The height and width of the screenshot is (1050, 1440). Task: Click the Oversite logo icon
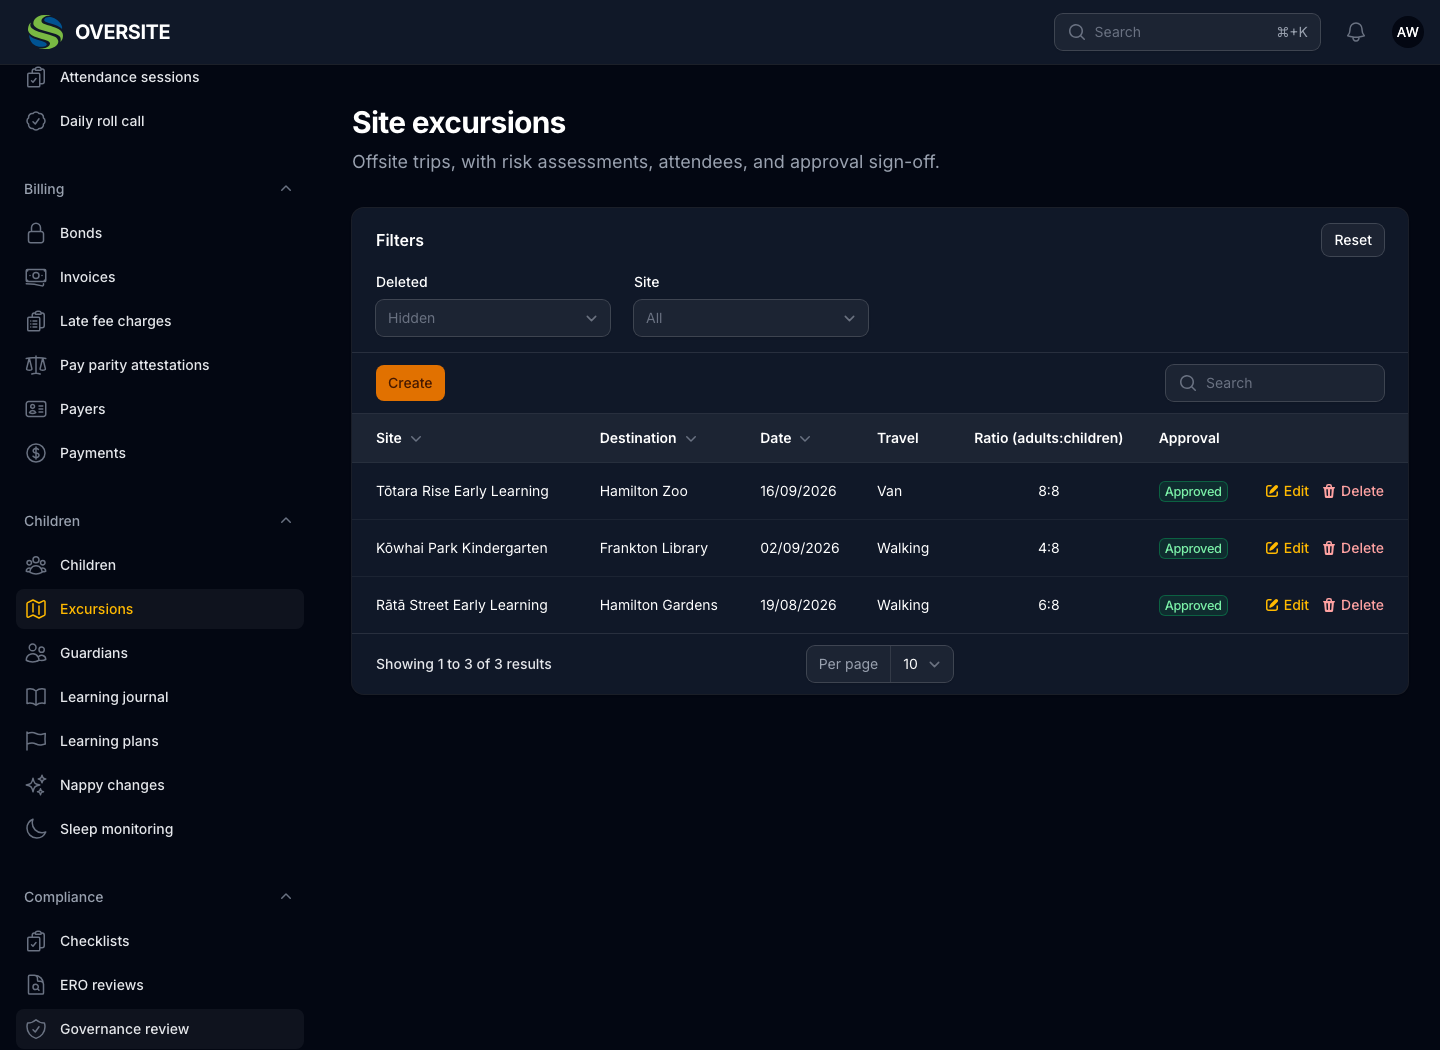(x=45, y=32)
